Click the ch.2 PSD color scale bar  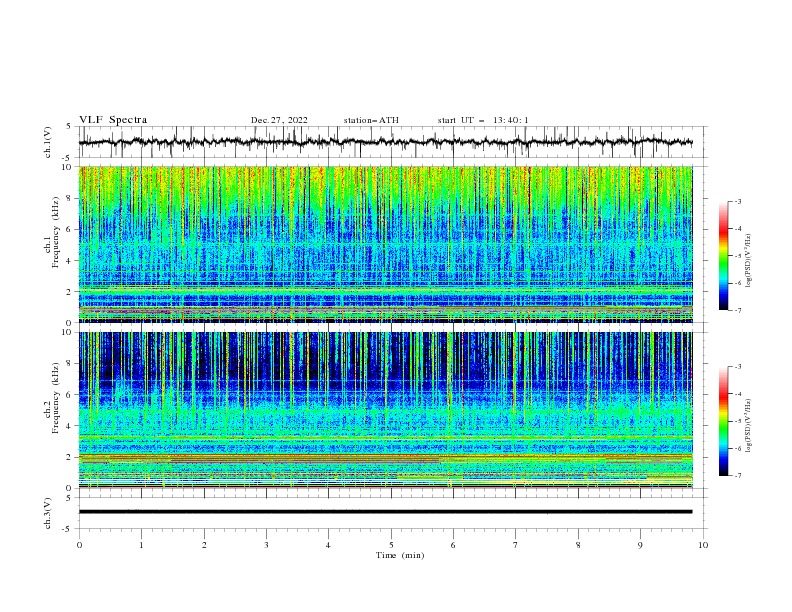pos(724,421)
